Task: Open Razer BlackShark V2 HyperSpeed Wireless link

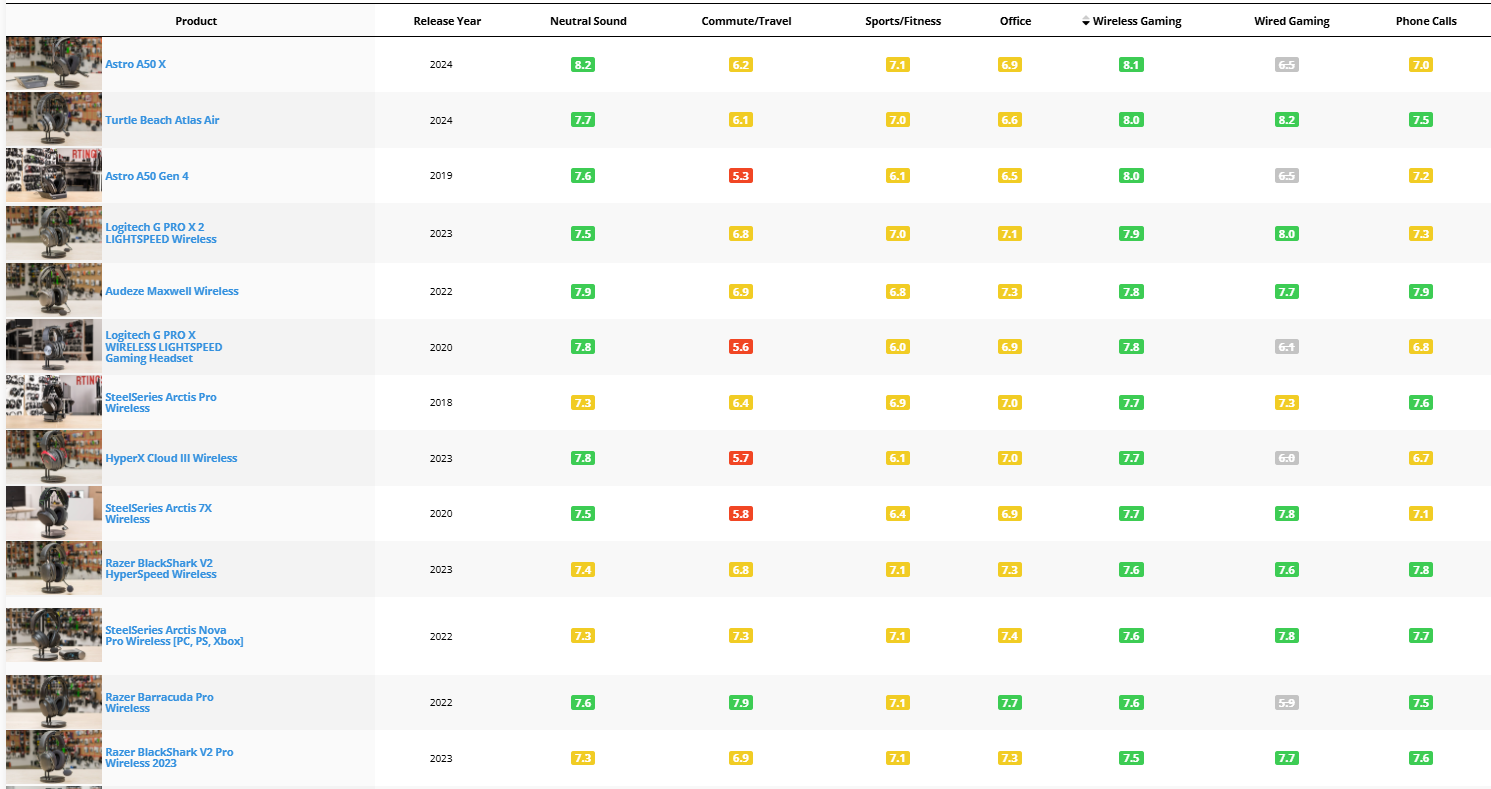Action: tap(160, 569)
